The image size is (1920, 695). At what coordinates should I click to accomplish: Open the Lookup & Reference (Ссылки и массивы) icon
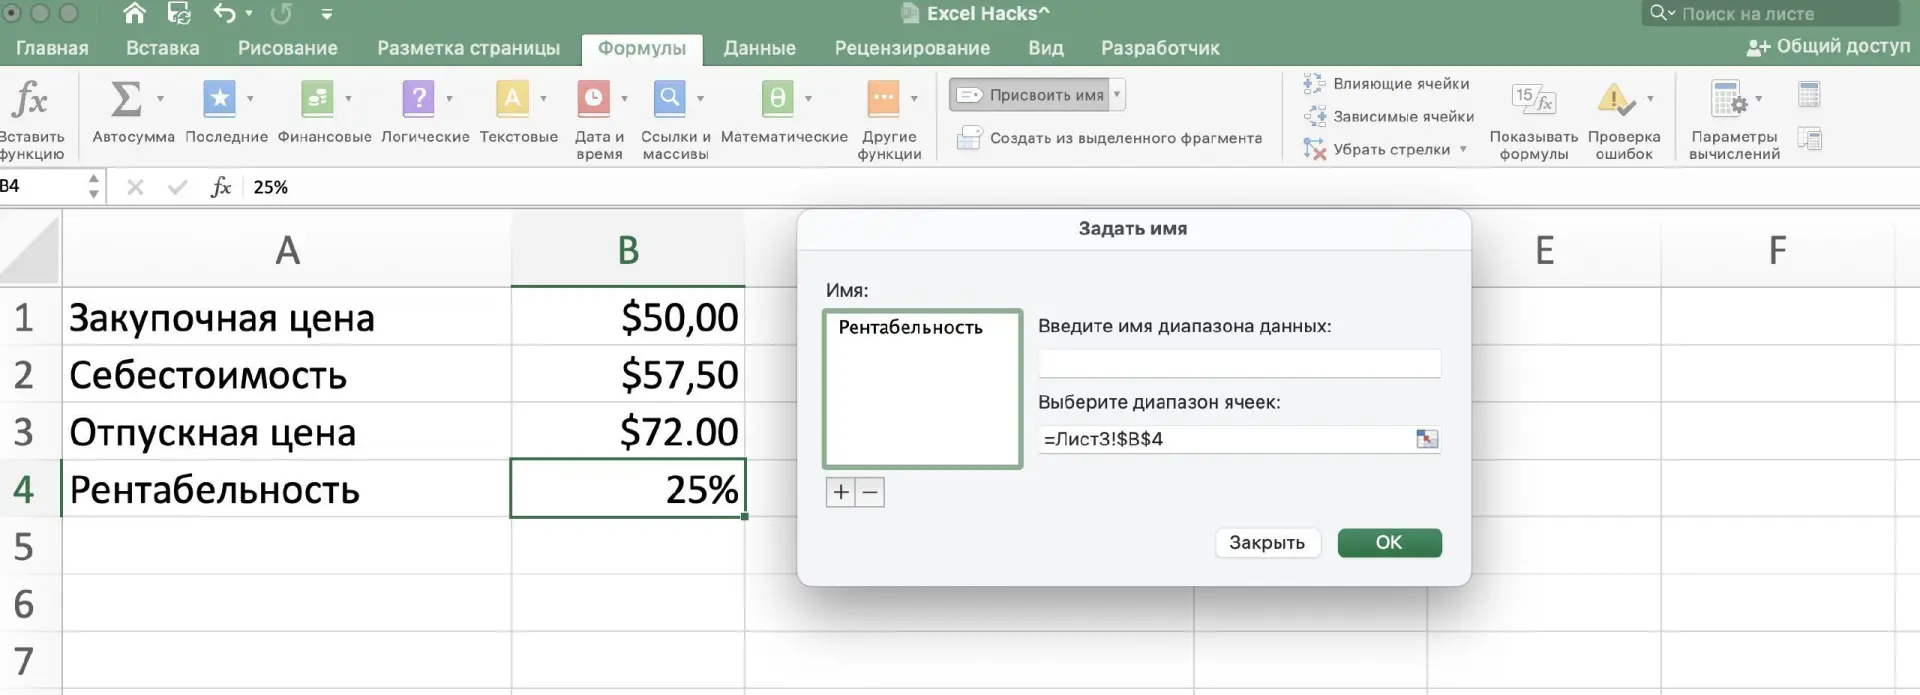pos(669,98)
